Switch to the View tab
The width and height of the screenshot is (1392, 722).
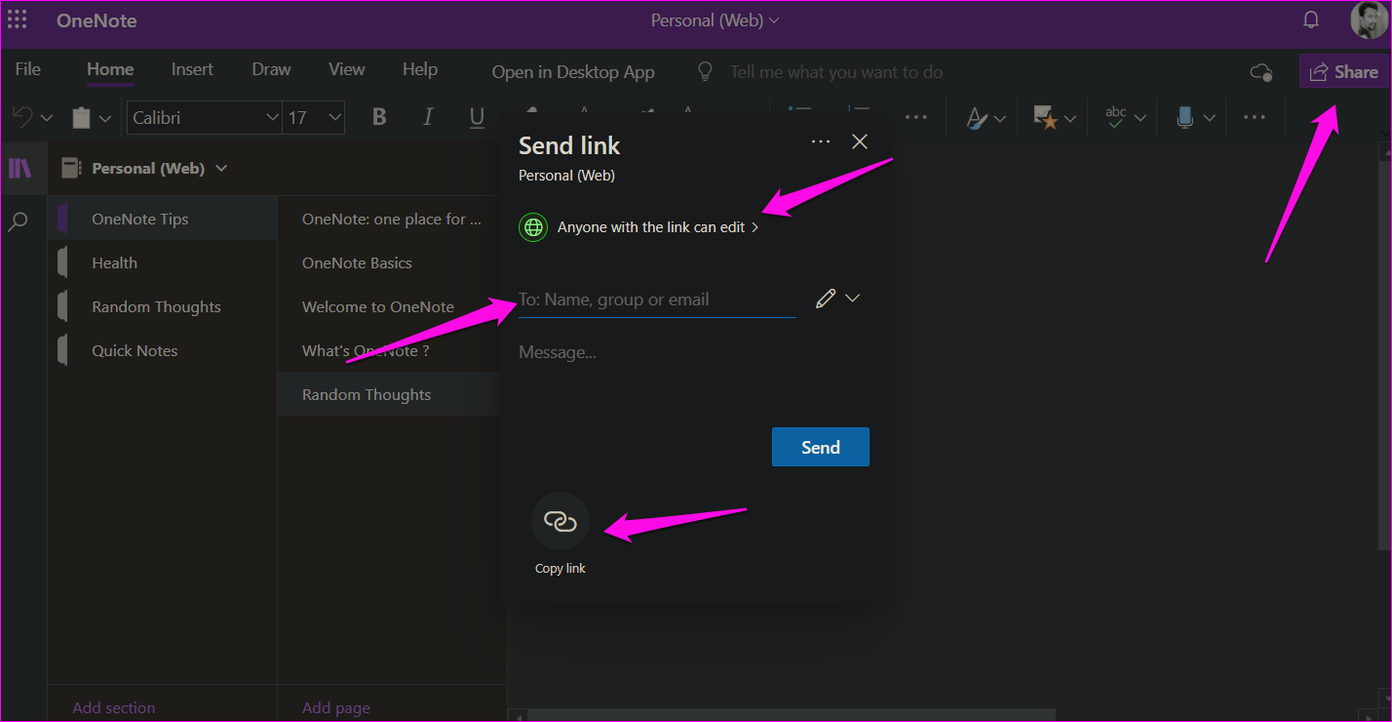[347, 69]
